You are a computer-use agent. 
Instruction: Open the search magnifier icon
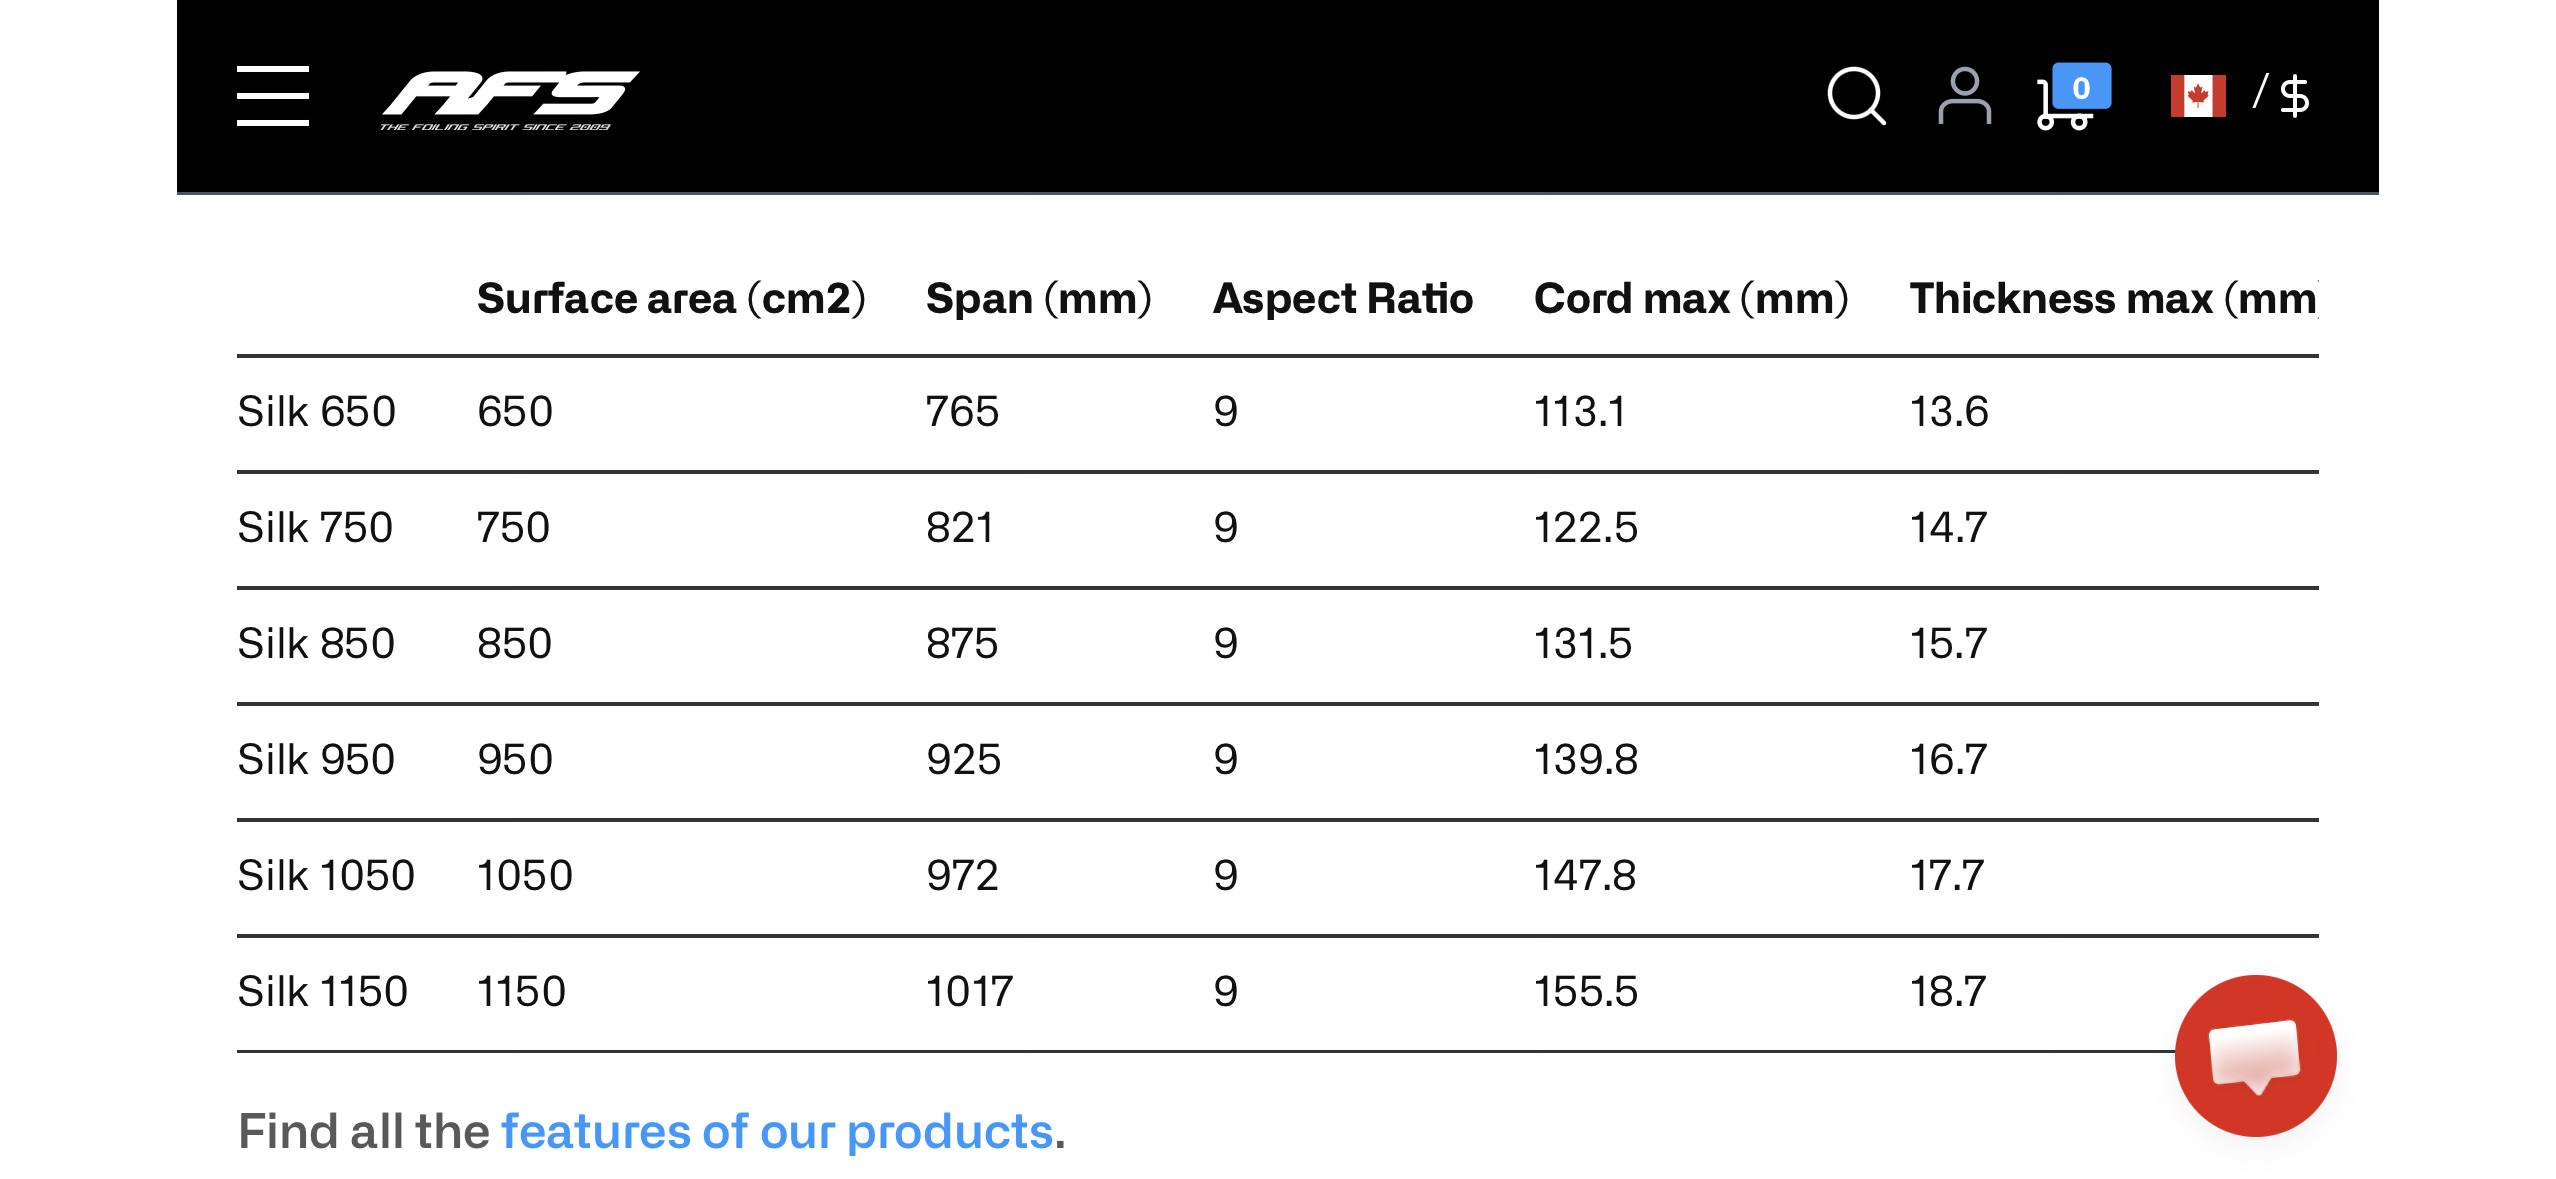click(x=1855, y=96)
